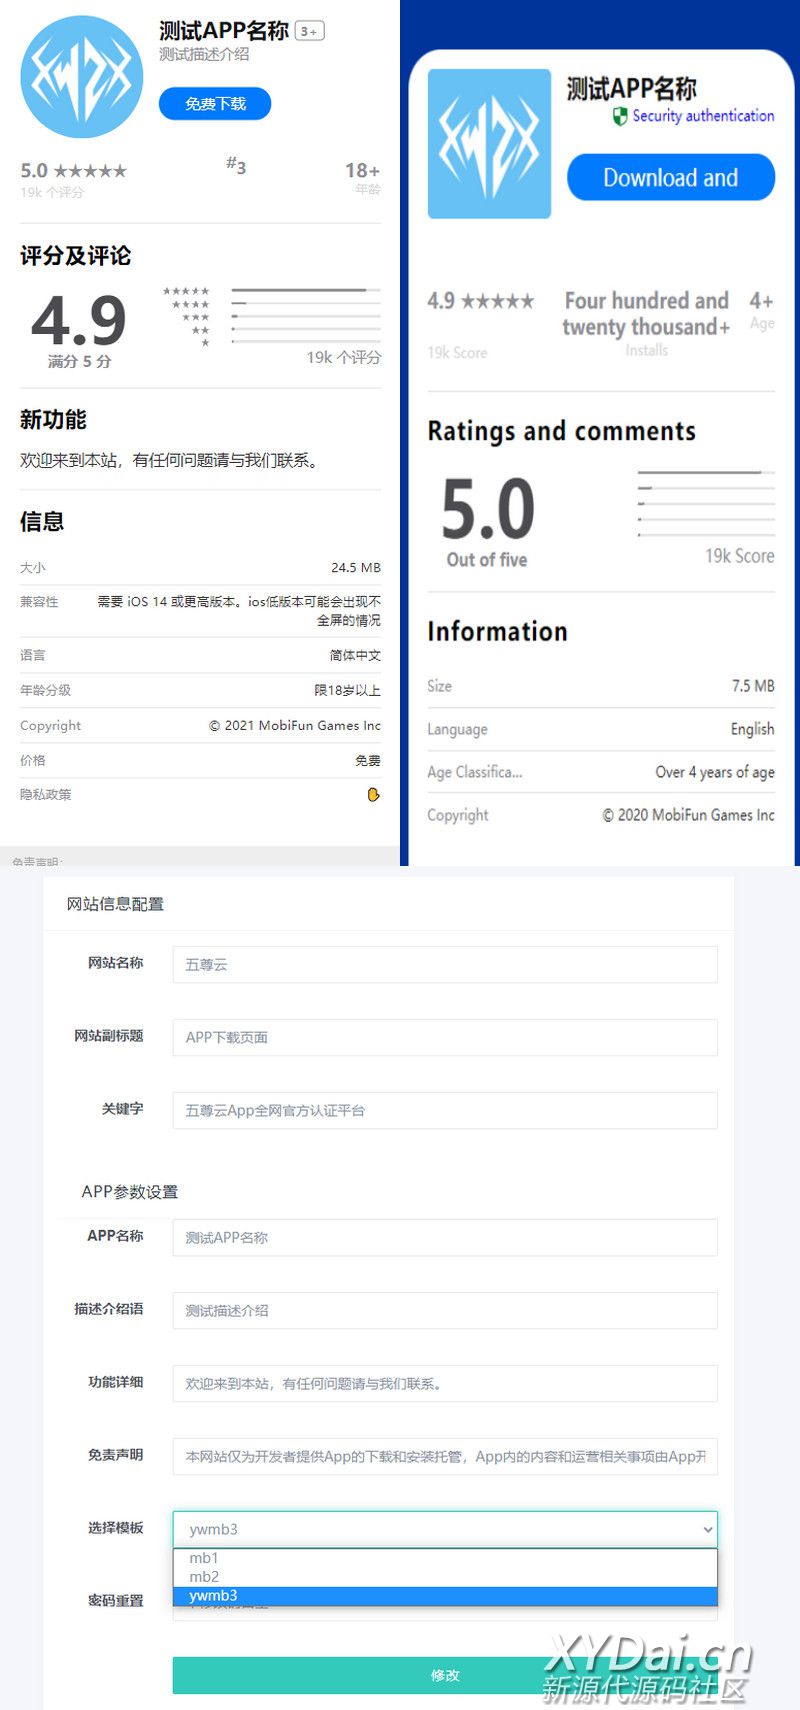Click the square app icon in English template

click(489, 144)
